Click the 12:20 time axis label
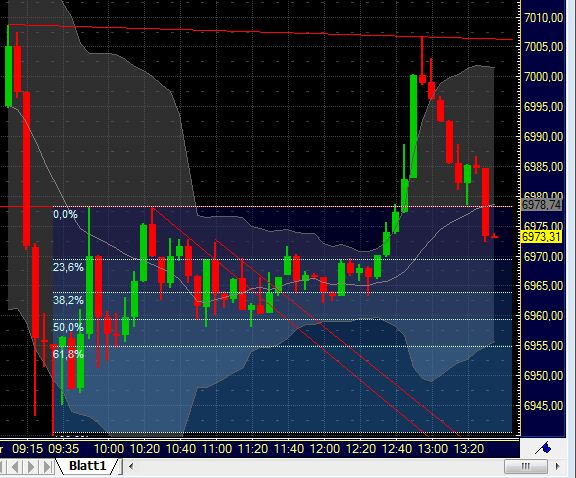The image size is (576, 478). pos(361,449)
